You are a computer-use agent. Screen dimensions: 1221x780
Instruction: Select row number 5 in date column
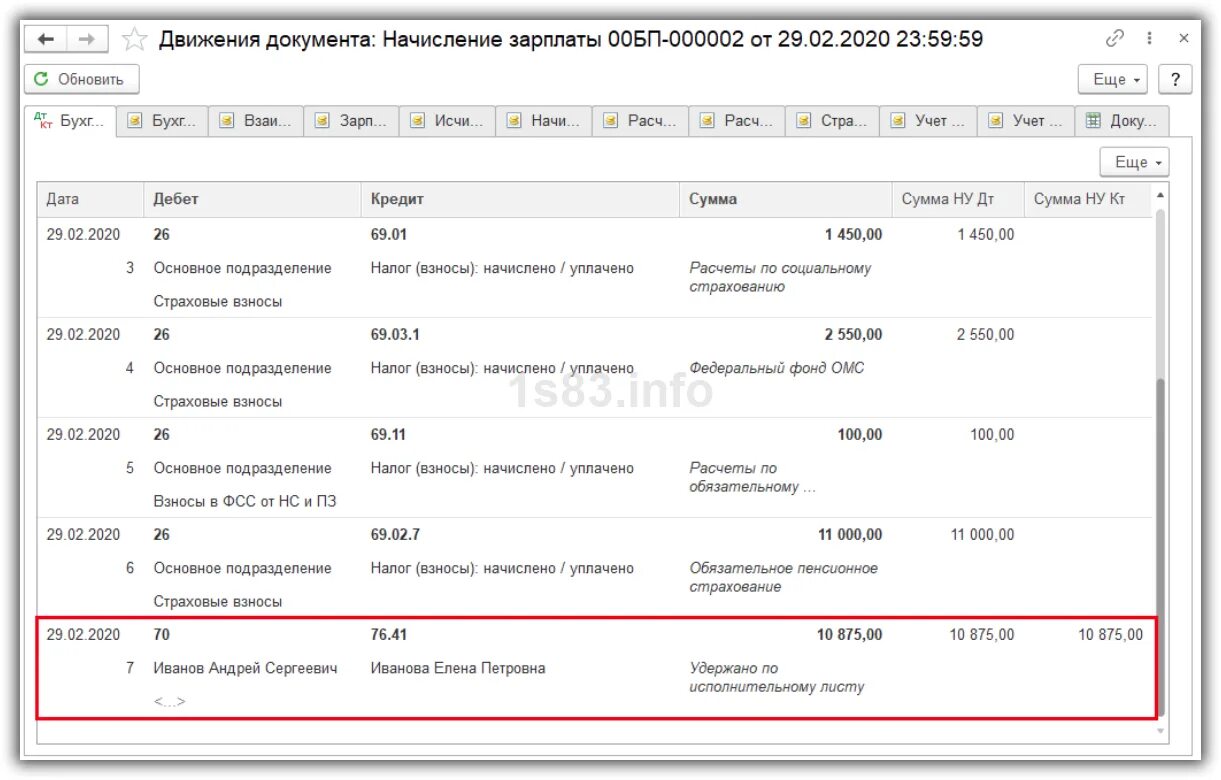tap(129, 468)
